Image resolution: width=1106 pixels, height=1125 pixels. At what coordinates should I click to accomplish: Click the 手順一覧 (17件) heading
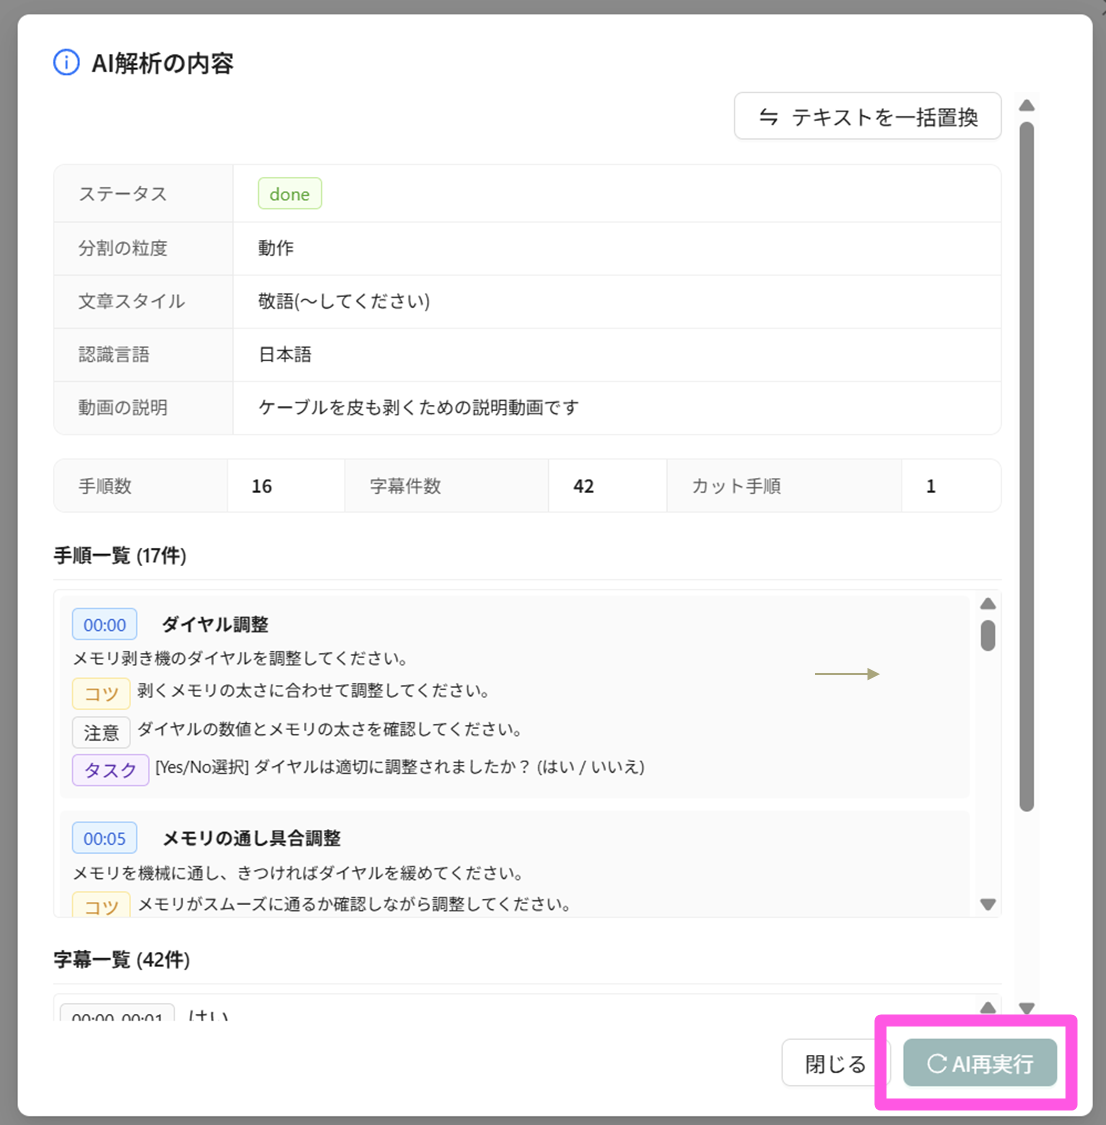(x=120, y=555)
